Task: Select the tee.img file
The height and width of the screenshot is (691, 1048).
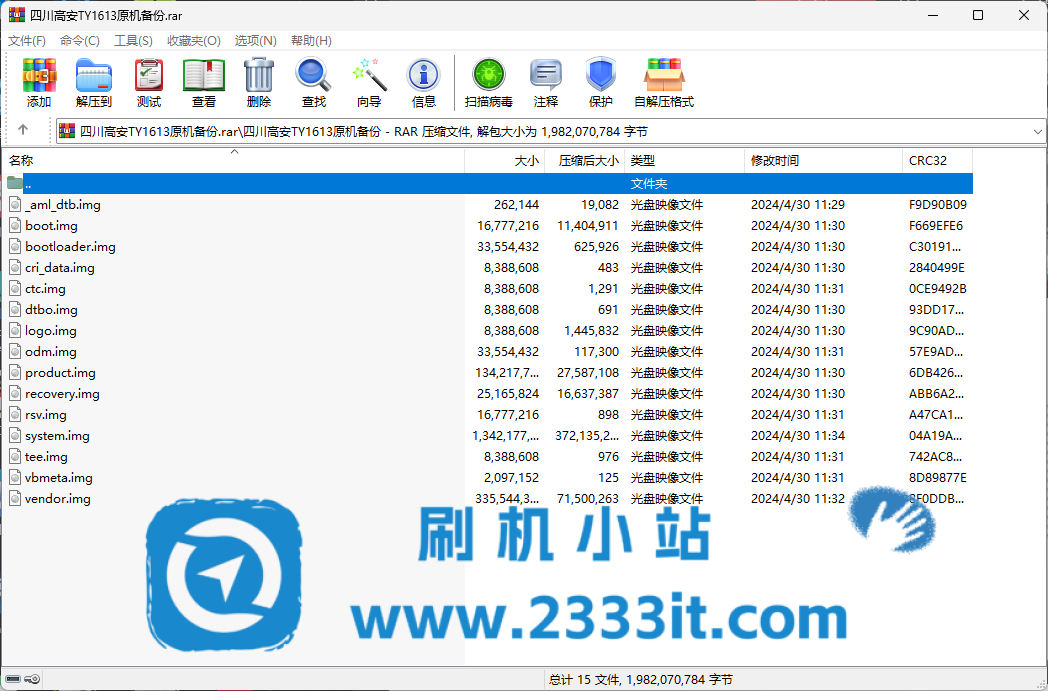Action: (46, 456)
